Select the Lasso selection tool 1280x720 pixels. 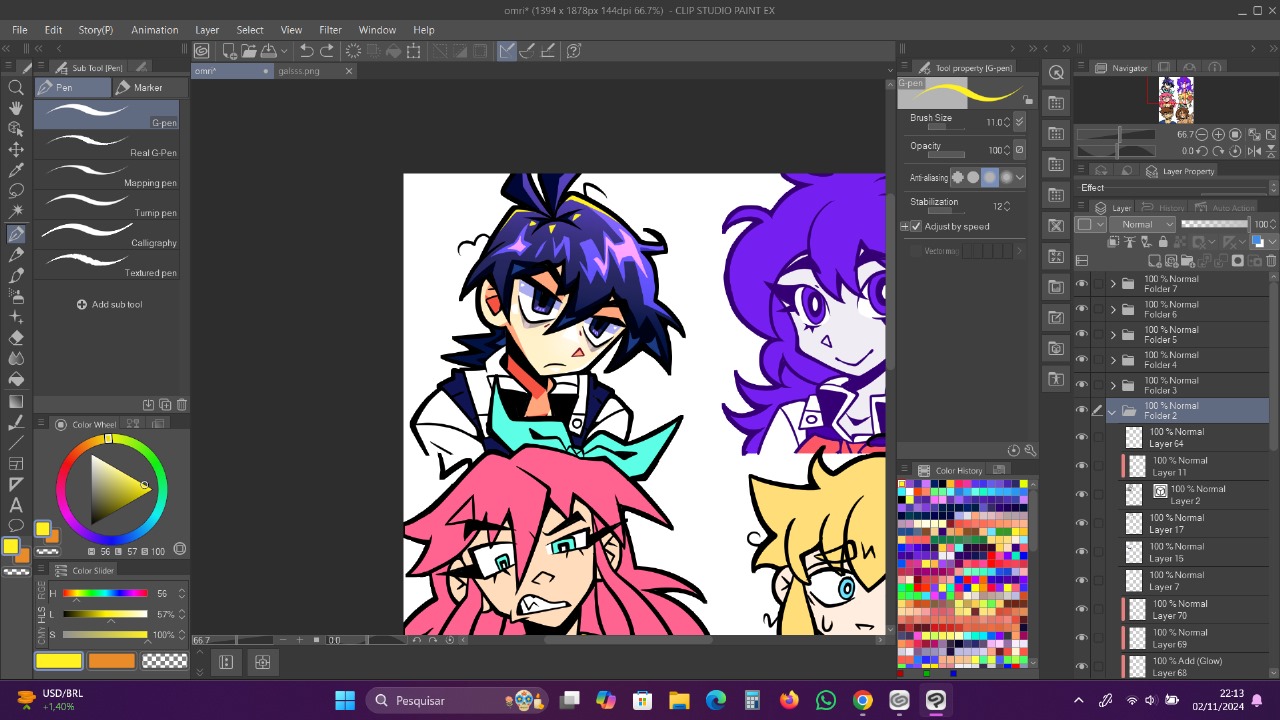[x=16, y=191]
